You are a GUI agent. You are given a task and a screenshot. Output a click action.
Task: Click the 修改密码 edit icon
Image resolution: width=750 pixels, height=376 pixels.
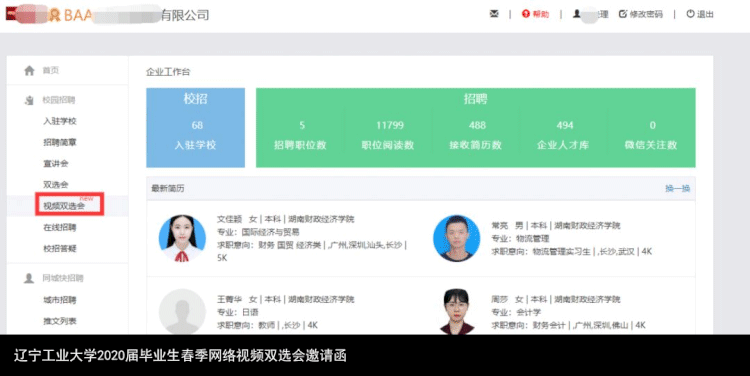pos(623,14)
